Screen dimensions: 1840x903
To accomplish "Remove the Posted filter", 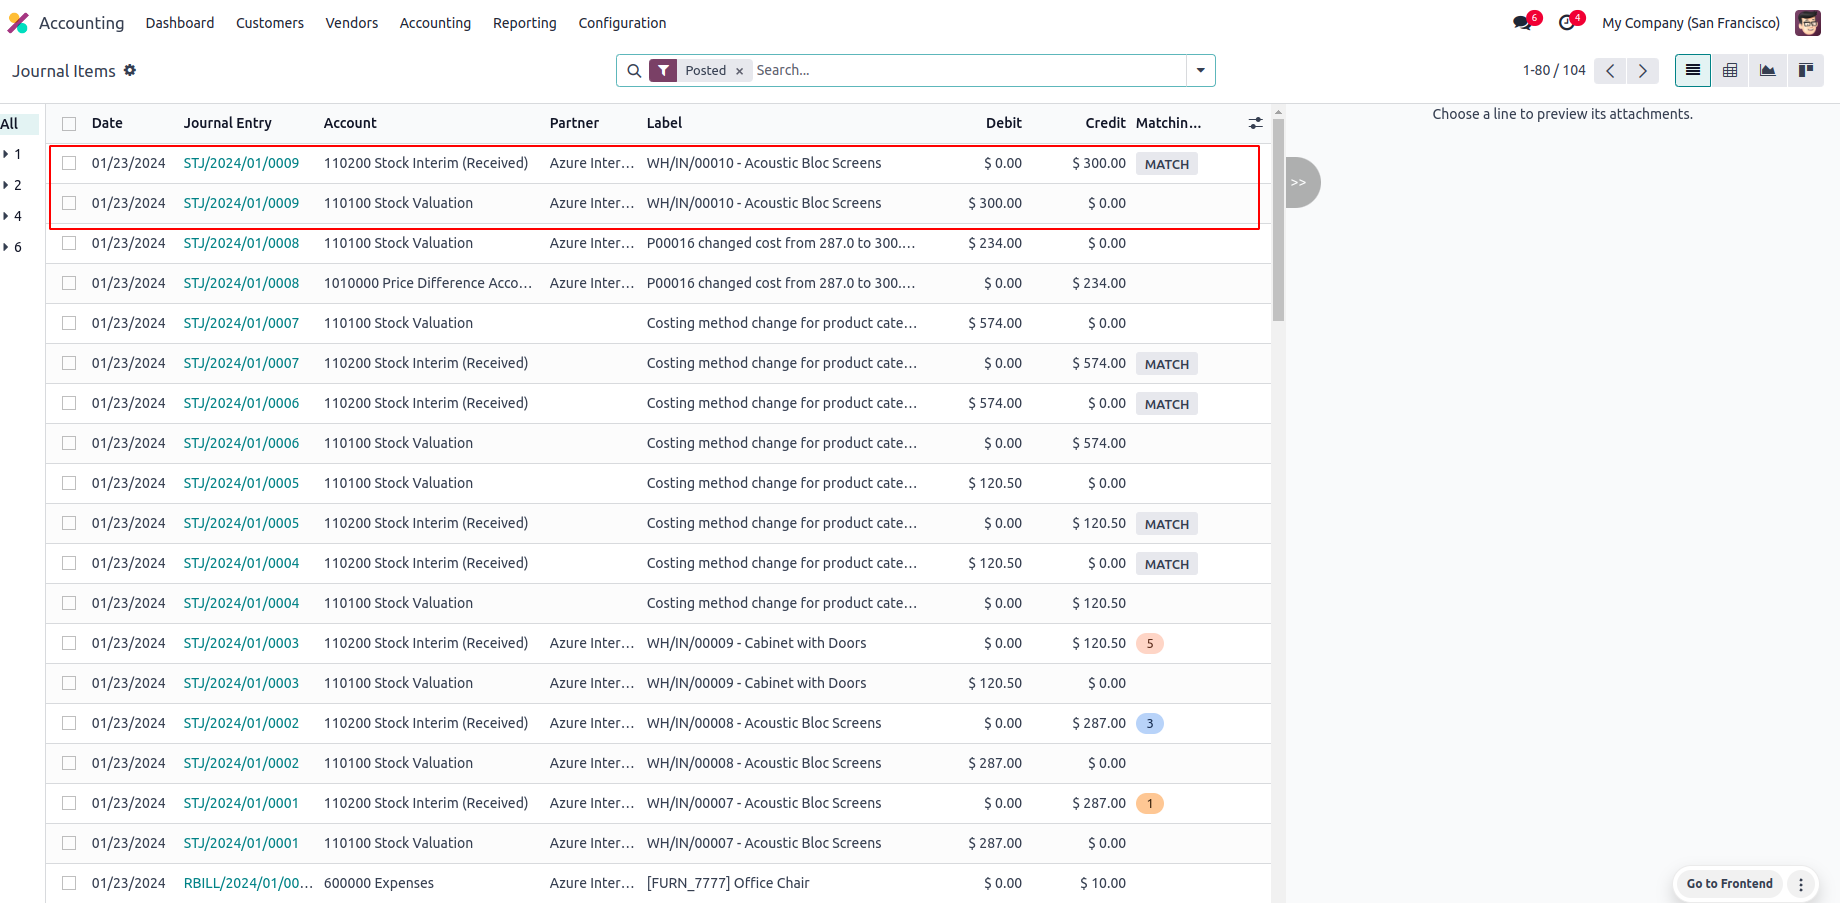I will tap(739, 71).
